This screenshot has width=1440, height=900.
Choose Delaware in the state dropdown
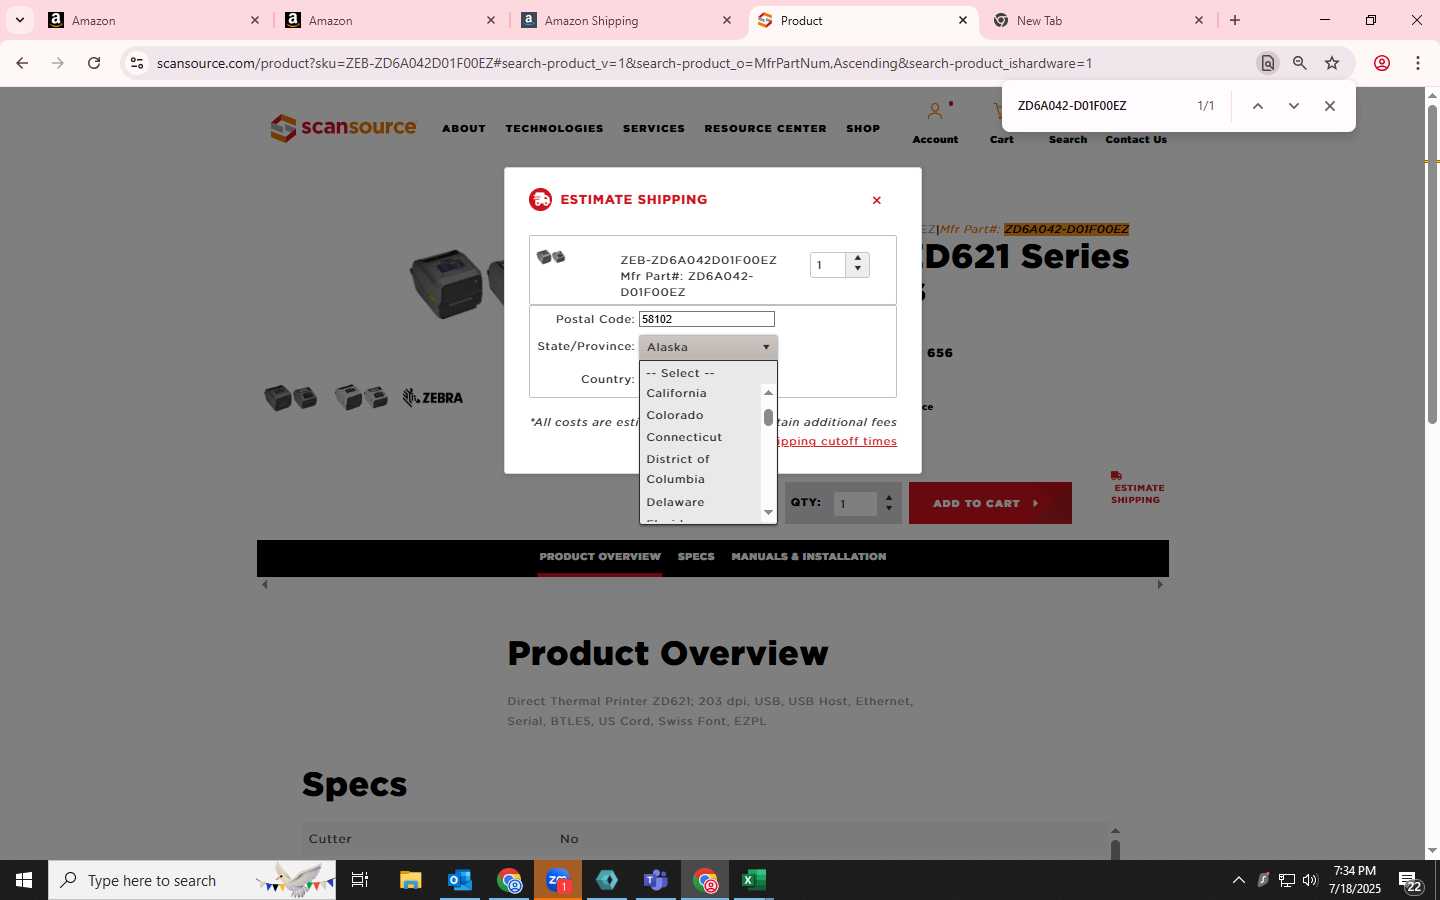675,502
